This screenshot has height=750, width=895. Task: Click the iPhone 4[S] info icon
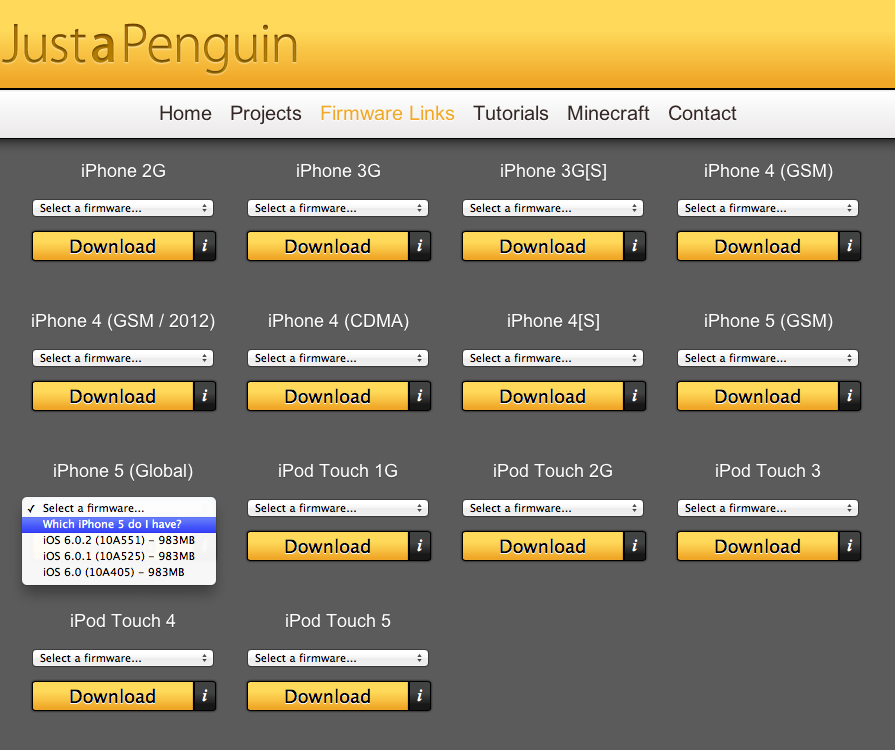tap(635, 396)
